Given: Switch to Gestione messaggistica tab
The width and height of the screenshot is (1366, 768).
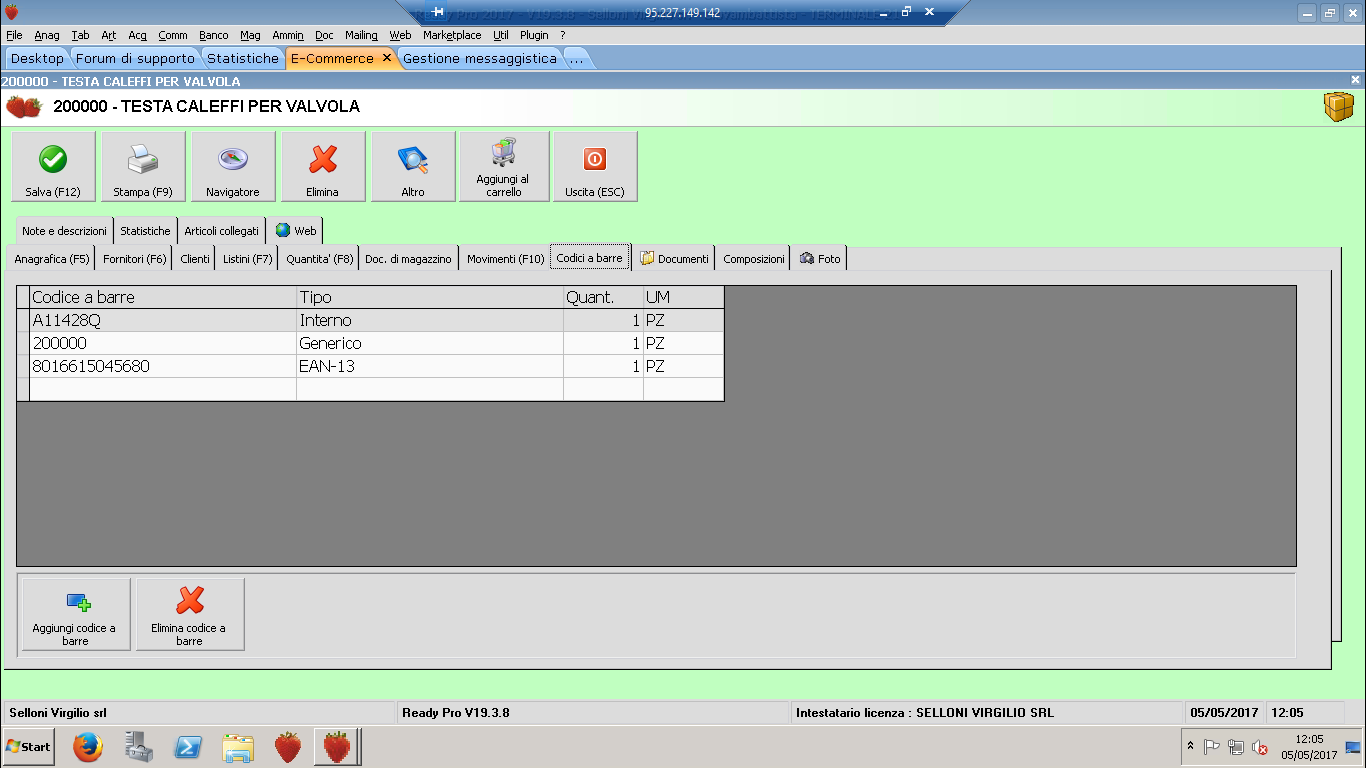Looking at the screenshot, I should [480, 58].
